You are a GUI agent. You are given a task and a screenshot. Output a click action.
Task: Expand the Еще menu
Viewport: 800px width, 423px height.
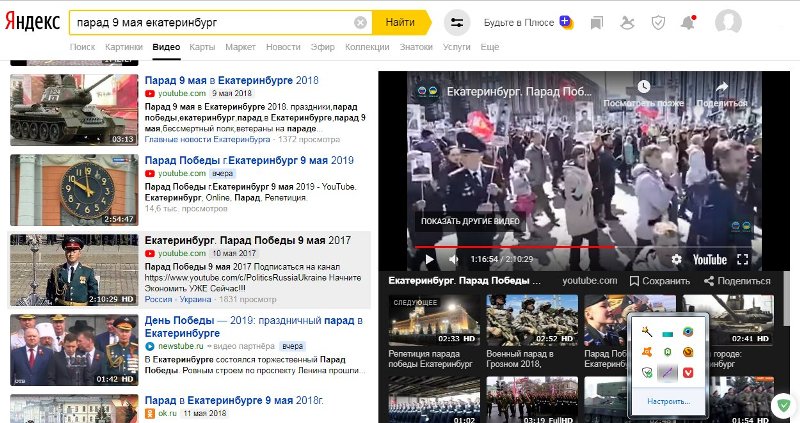490,47
